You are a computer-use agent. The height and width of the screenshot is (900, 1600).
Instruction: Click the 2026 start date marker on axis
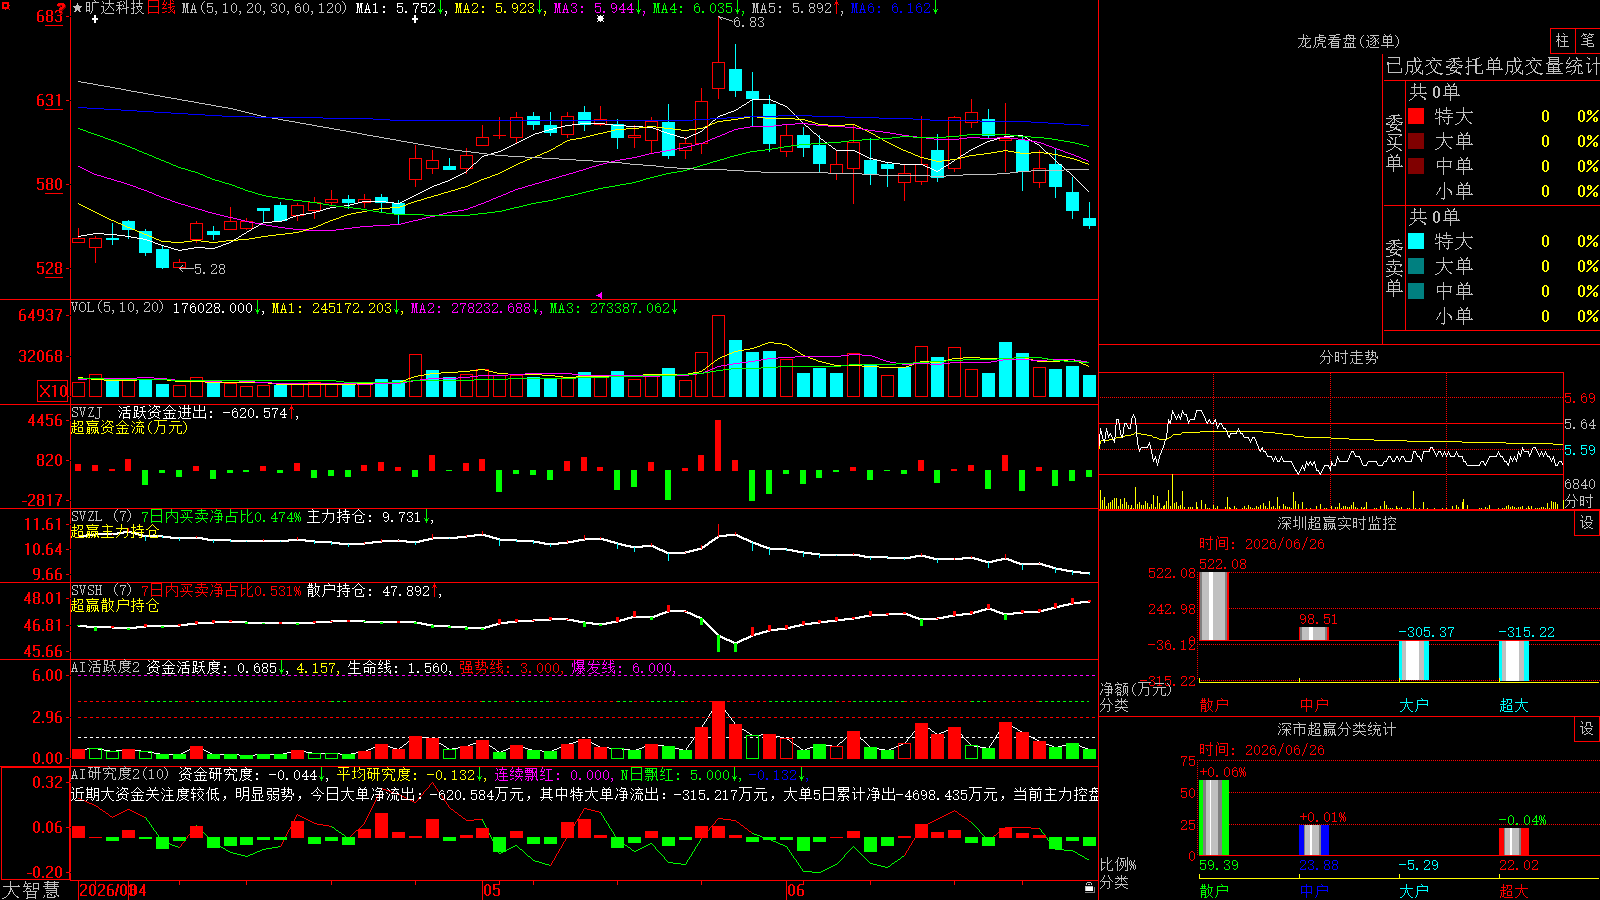click(113, 890)
